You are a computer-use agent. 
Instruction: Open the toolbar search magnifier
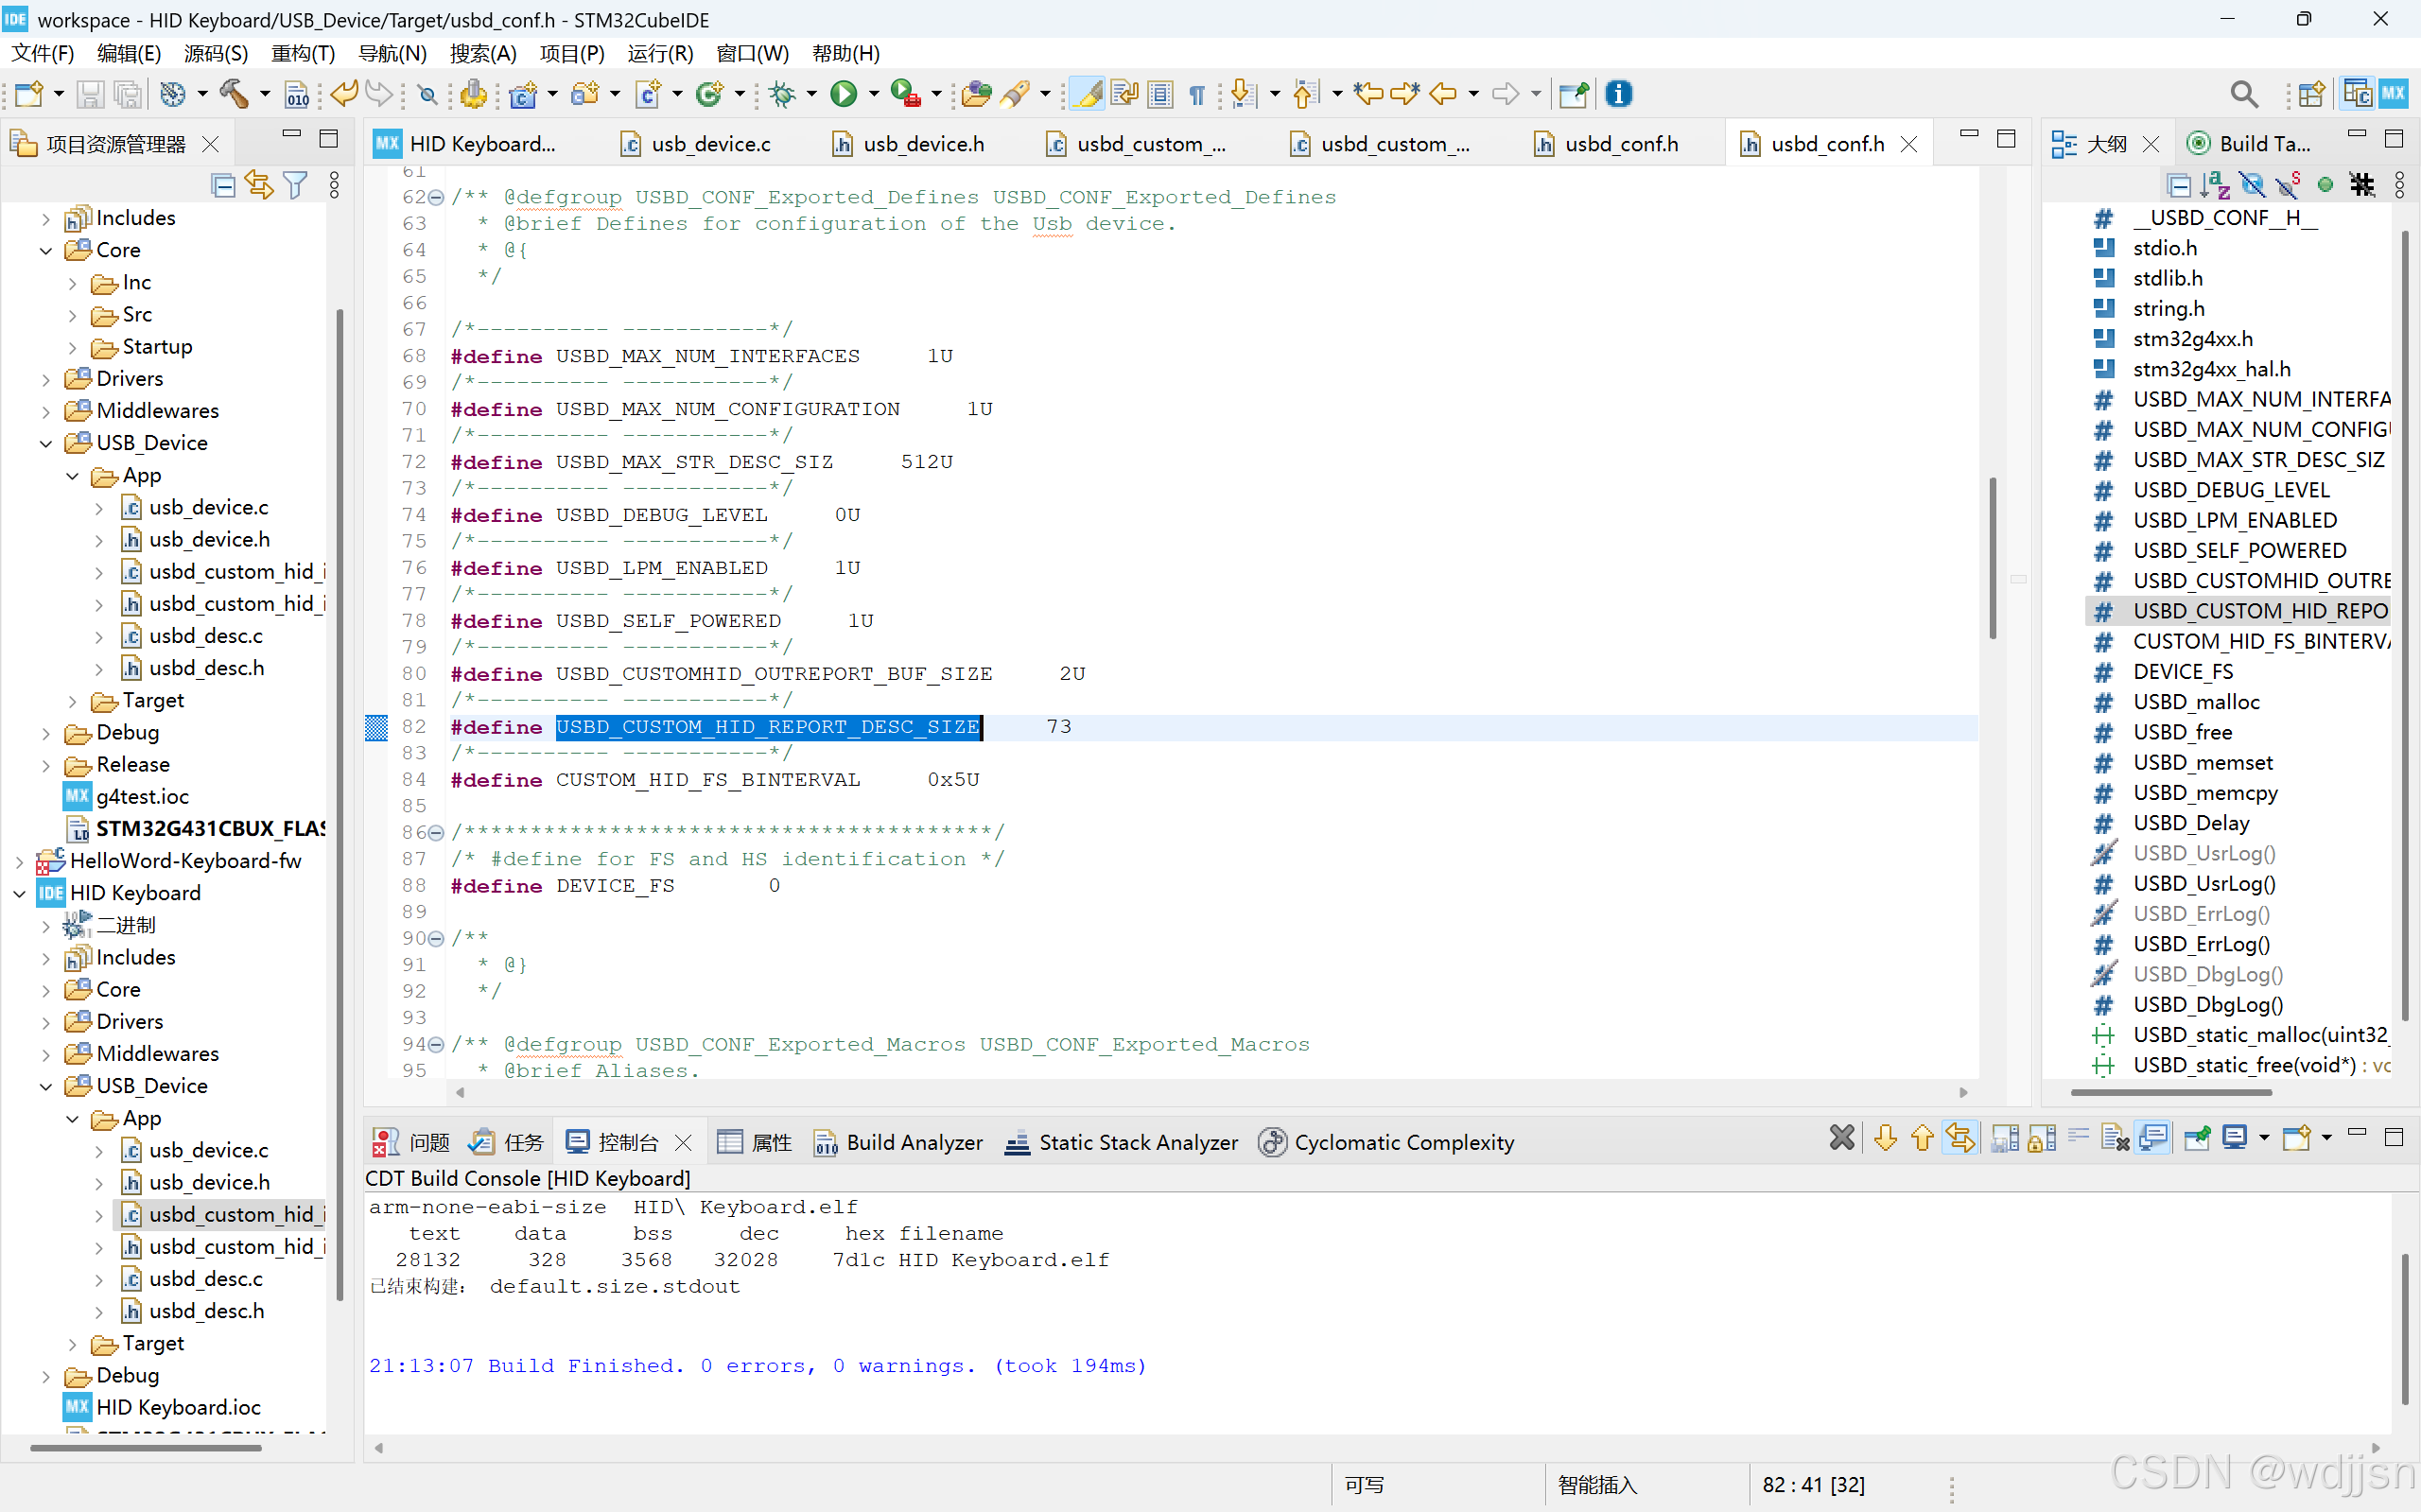pyautogui.click(x=2243, y=94)
